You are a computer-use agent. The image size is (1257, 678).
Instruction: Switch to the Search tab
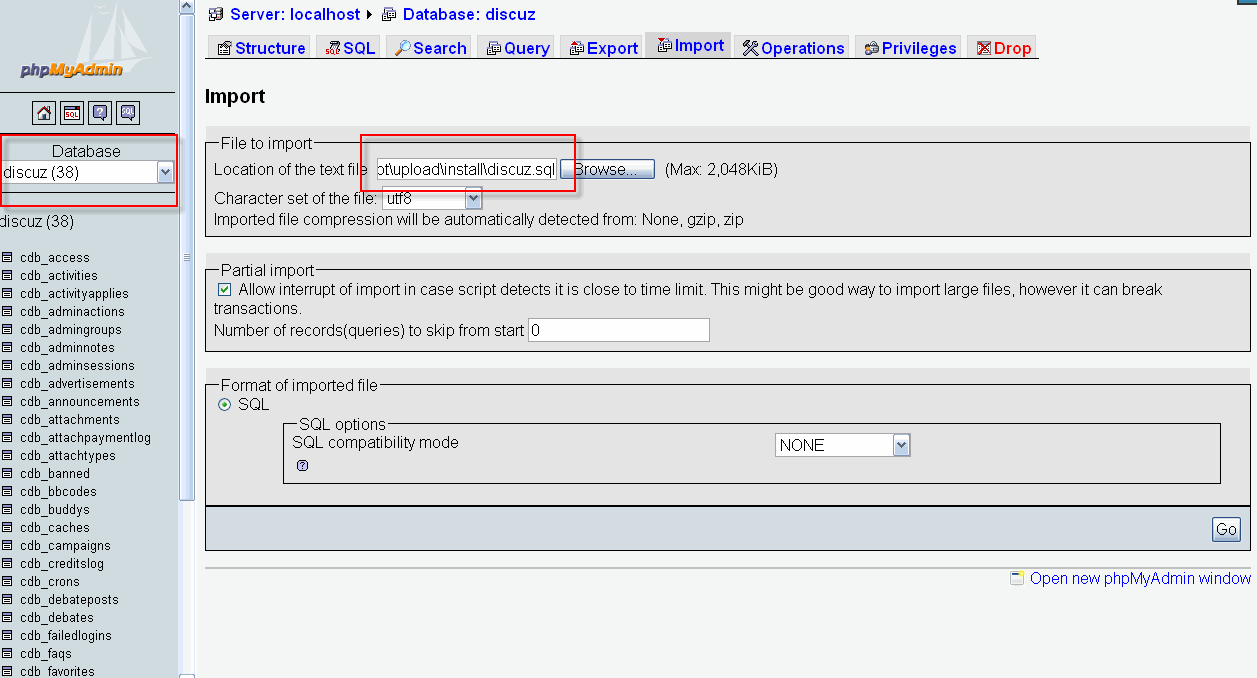tap(430, 48)
